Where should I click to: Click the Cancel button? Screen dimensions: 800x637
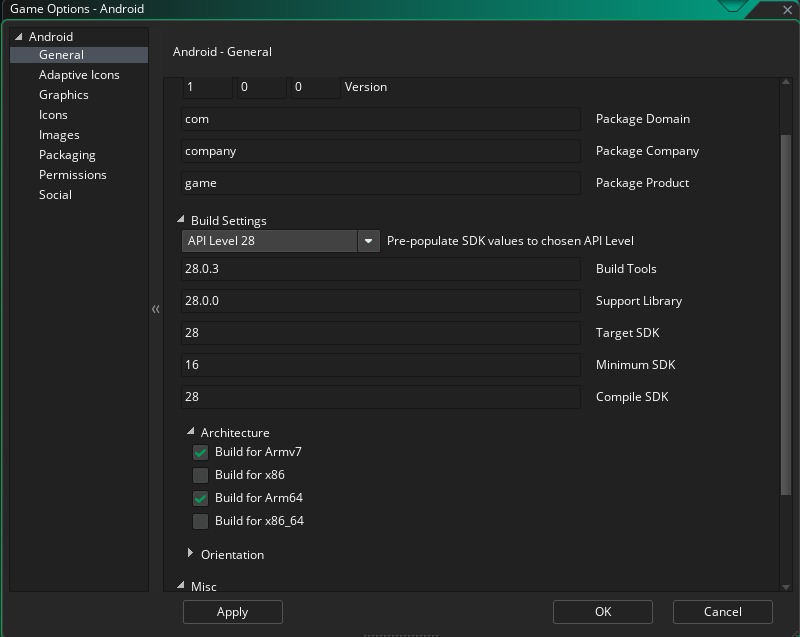[x=722, y=612]
